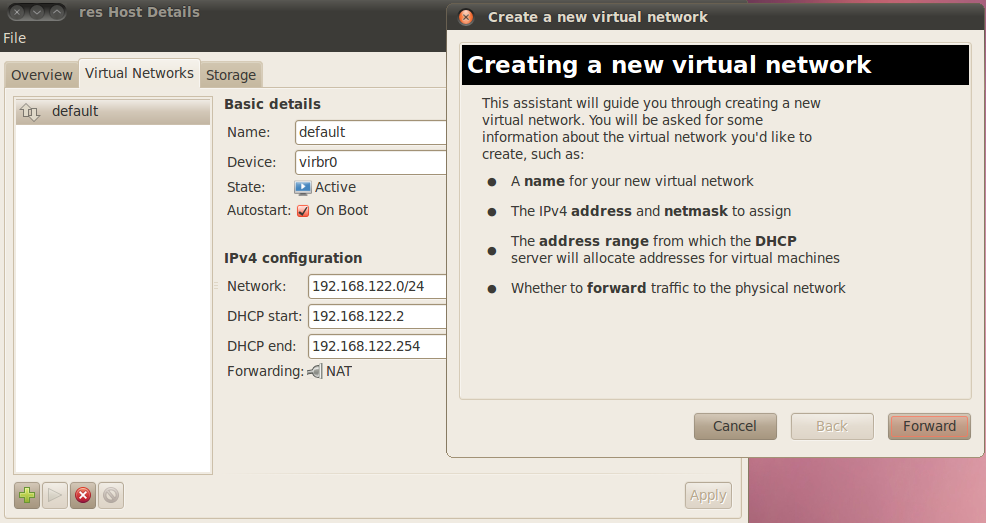Click the red Delete Network icon
The width and height of the screenshot is (986, 523).
[x=83, y=494]
